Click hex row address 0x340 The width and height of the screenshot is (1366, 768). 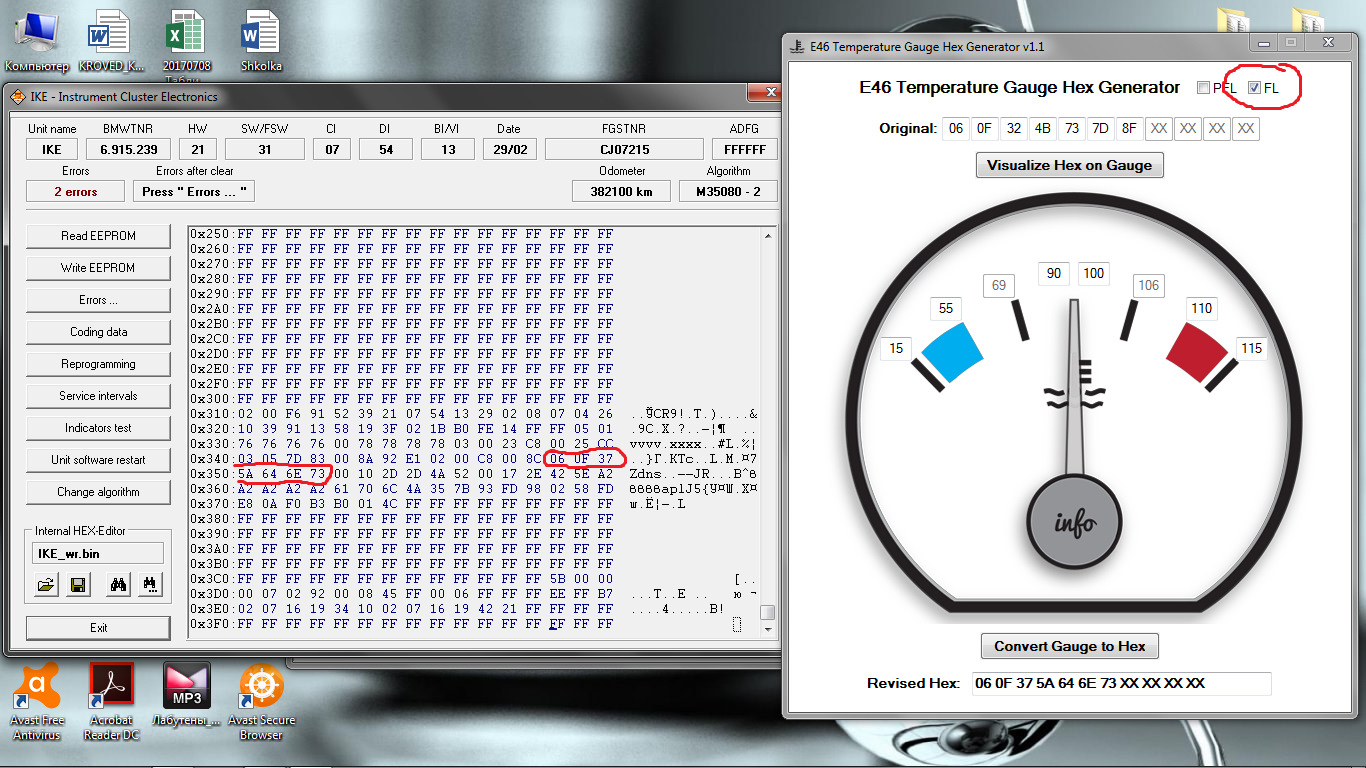point(210,459)
